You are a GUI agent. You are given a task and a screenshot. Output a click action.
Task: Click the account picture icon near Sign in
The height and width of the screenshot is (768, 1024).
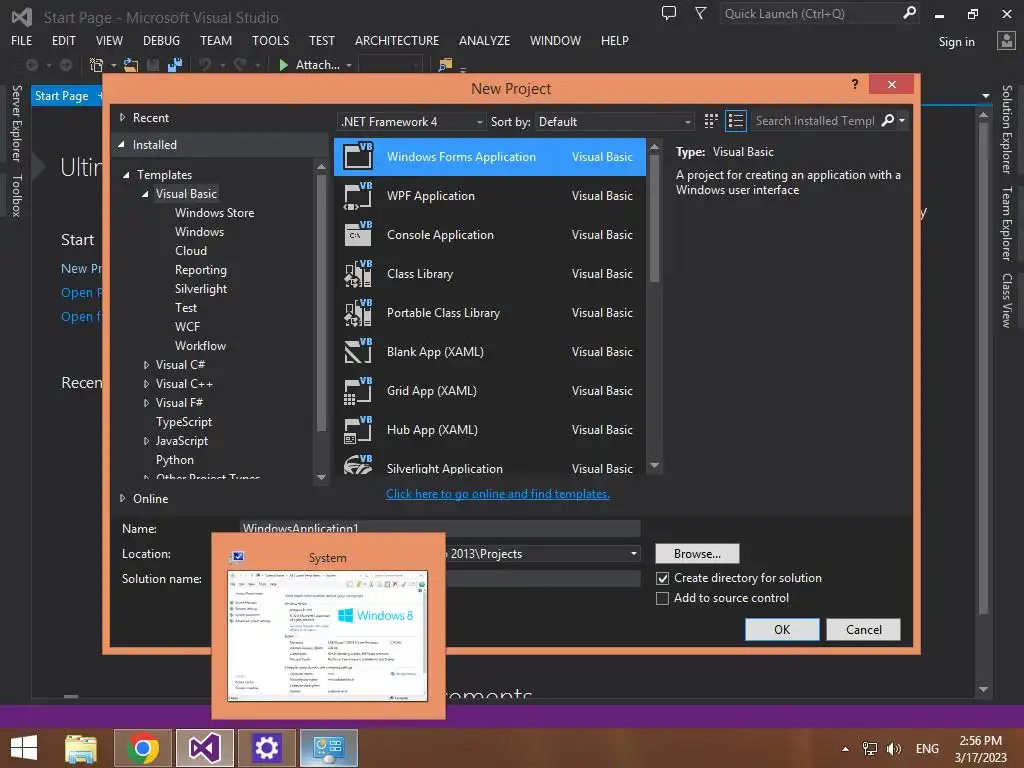coord(1006,40)
